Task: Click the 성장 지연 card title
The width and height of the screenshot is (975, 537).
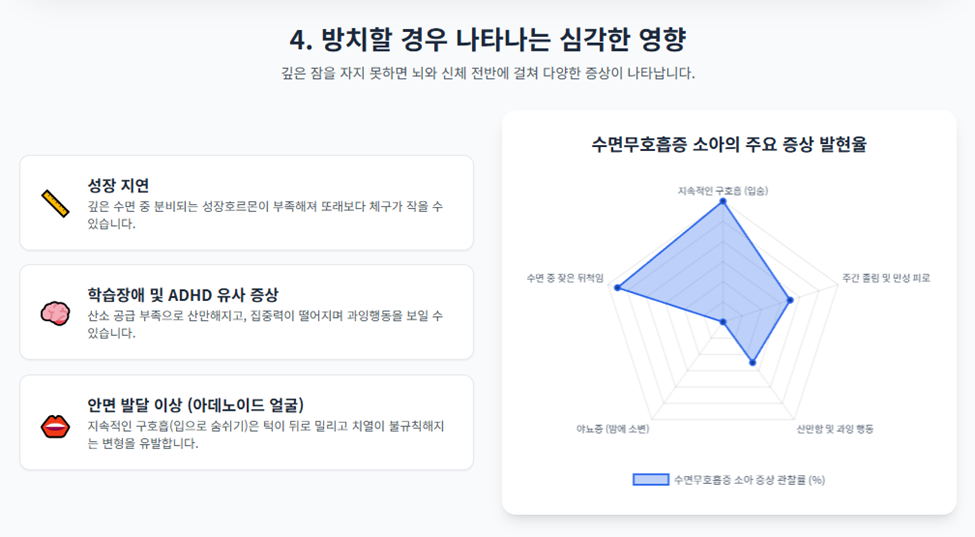Action: 118,185
